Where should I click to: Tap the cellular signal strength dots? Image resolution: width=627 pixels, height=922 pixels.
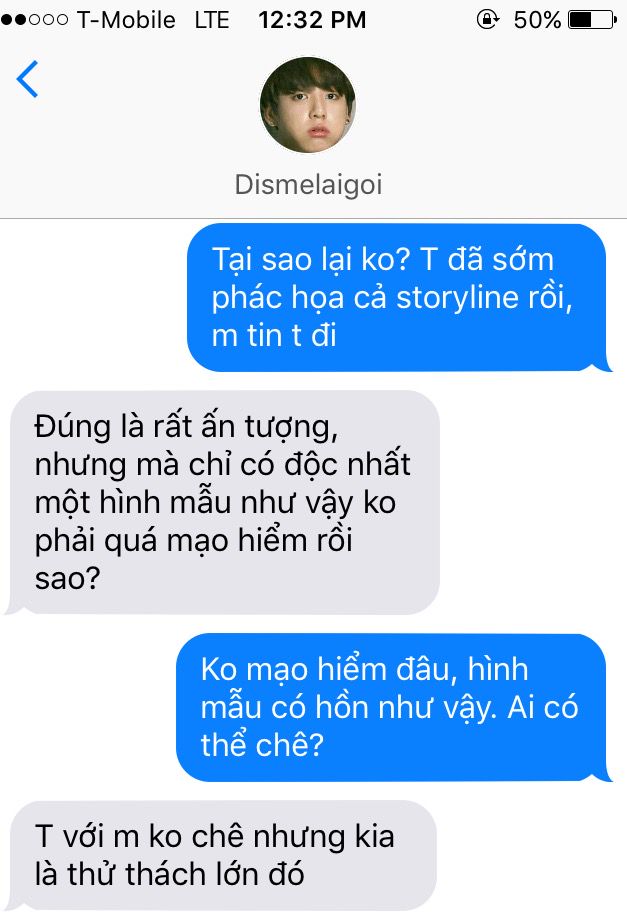tap(35, 20)
